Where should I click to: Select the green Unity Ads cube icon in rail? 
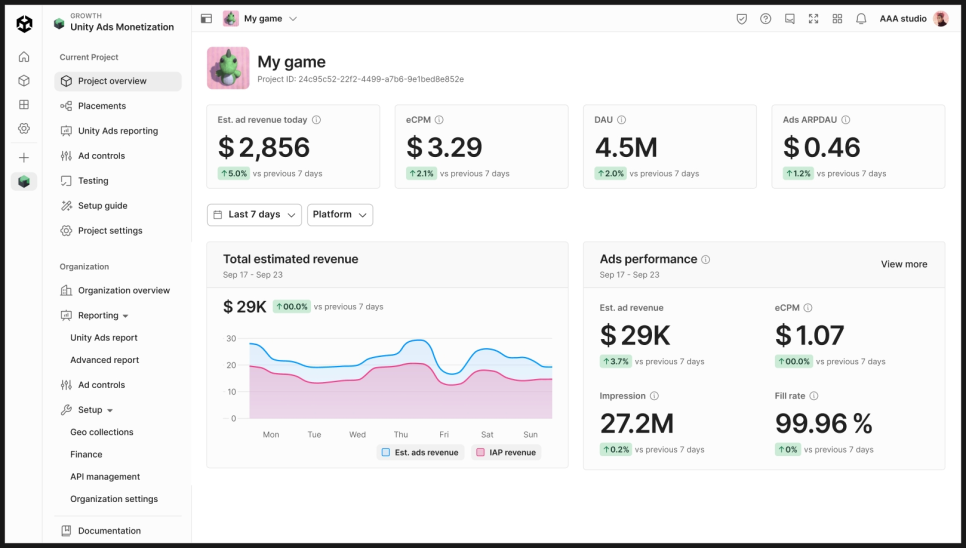(x=24, y=182)
